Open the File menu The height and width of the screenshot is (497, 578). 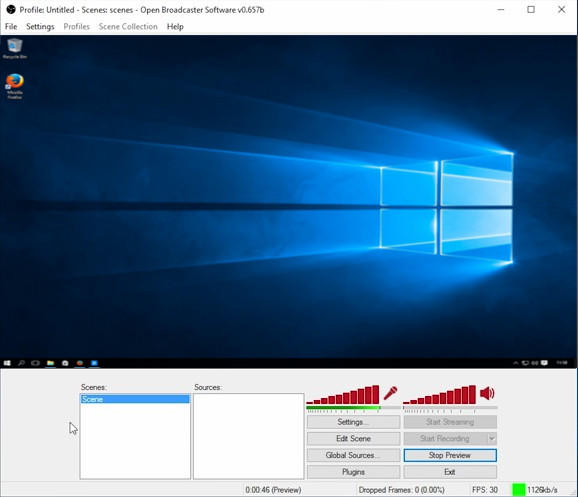point(11,27)
